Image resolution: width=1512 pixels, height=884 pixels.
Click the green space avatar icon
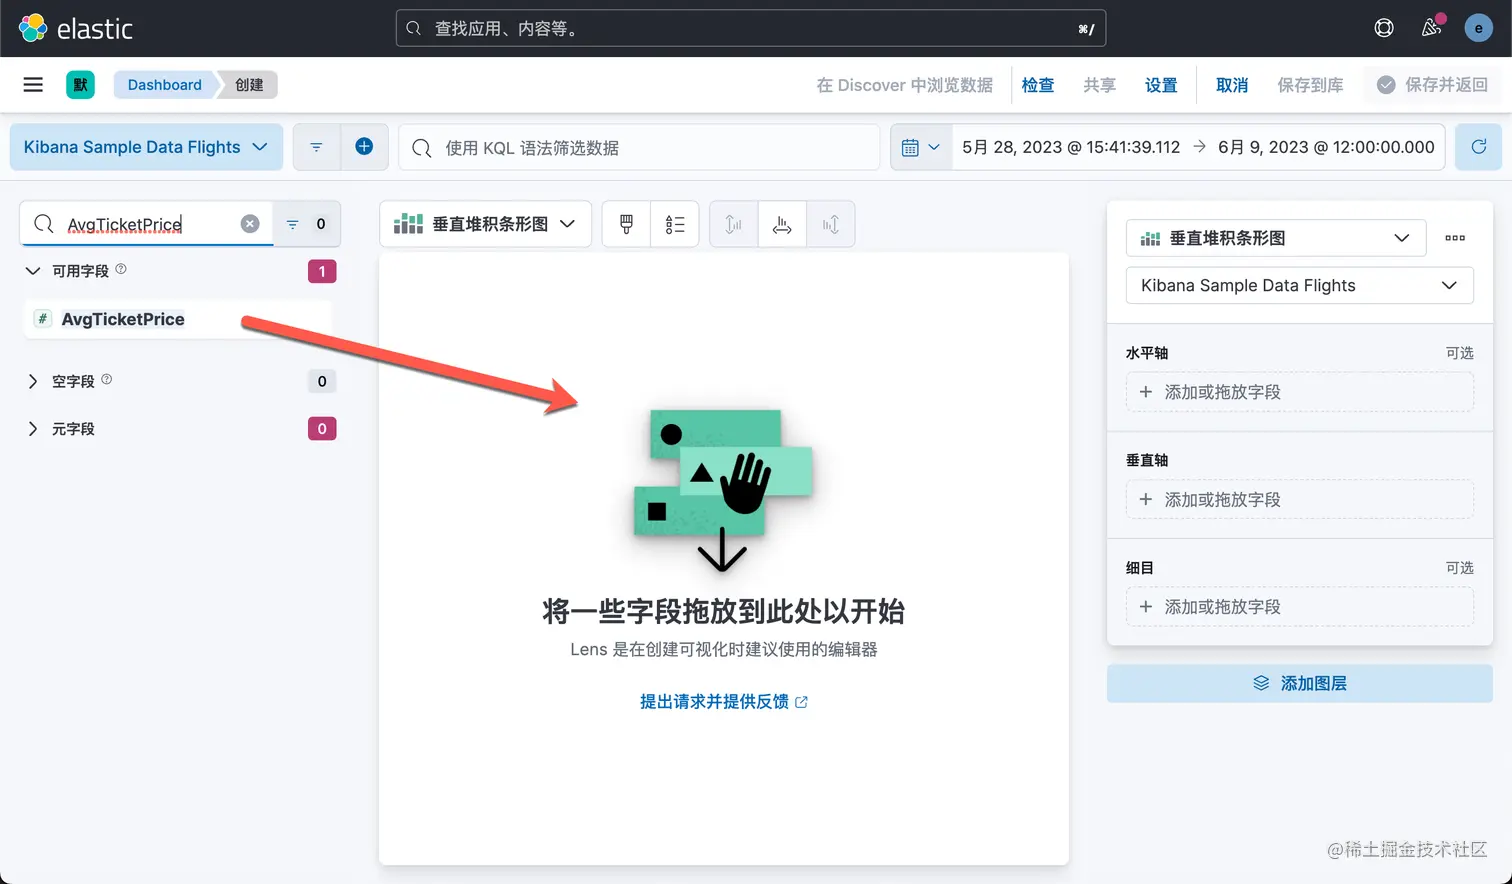81,85
